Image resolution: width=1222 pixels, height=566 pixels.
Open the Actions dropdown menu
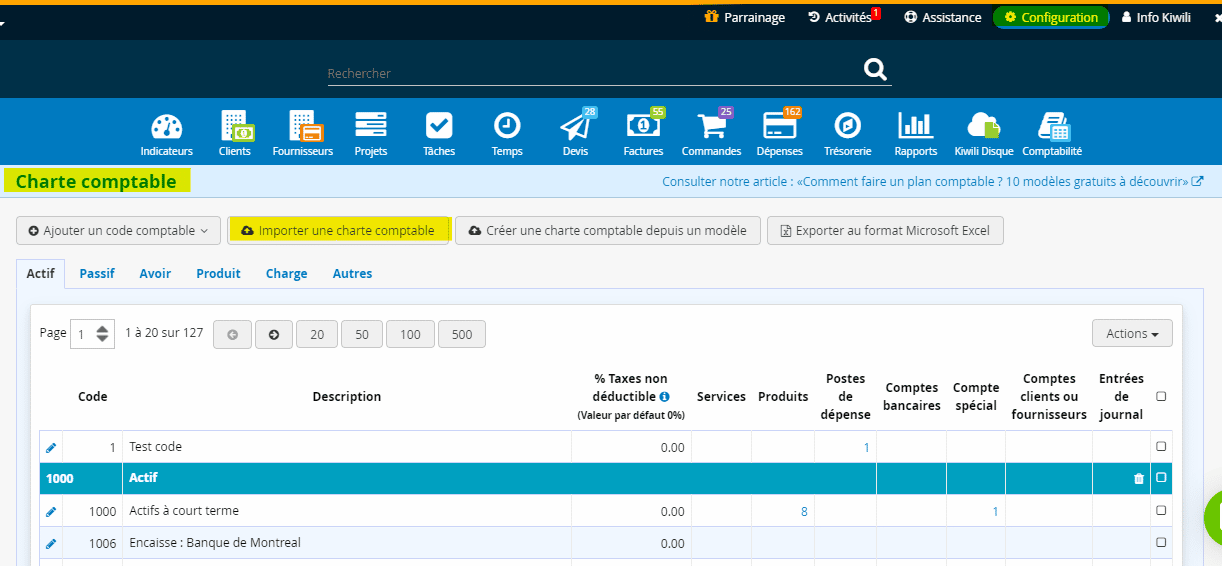1132,334
